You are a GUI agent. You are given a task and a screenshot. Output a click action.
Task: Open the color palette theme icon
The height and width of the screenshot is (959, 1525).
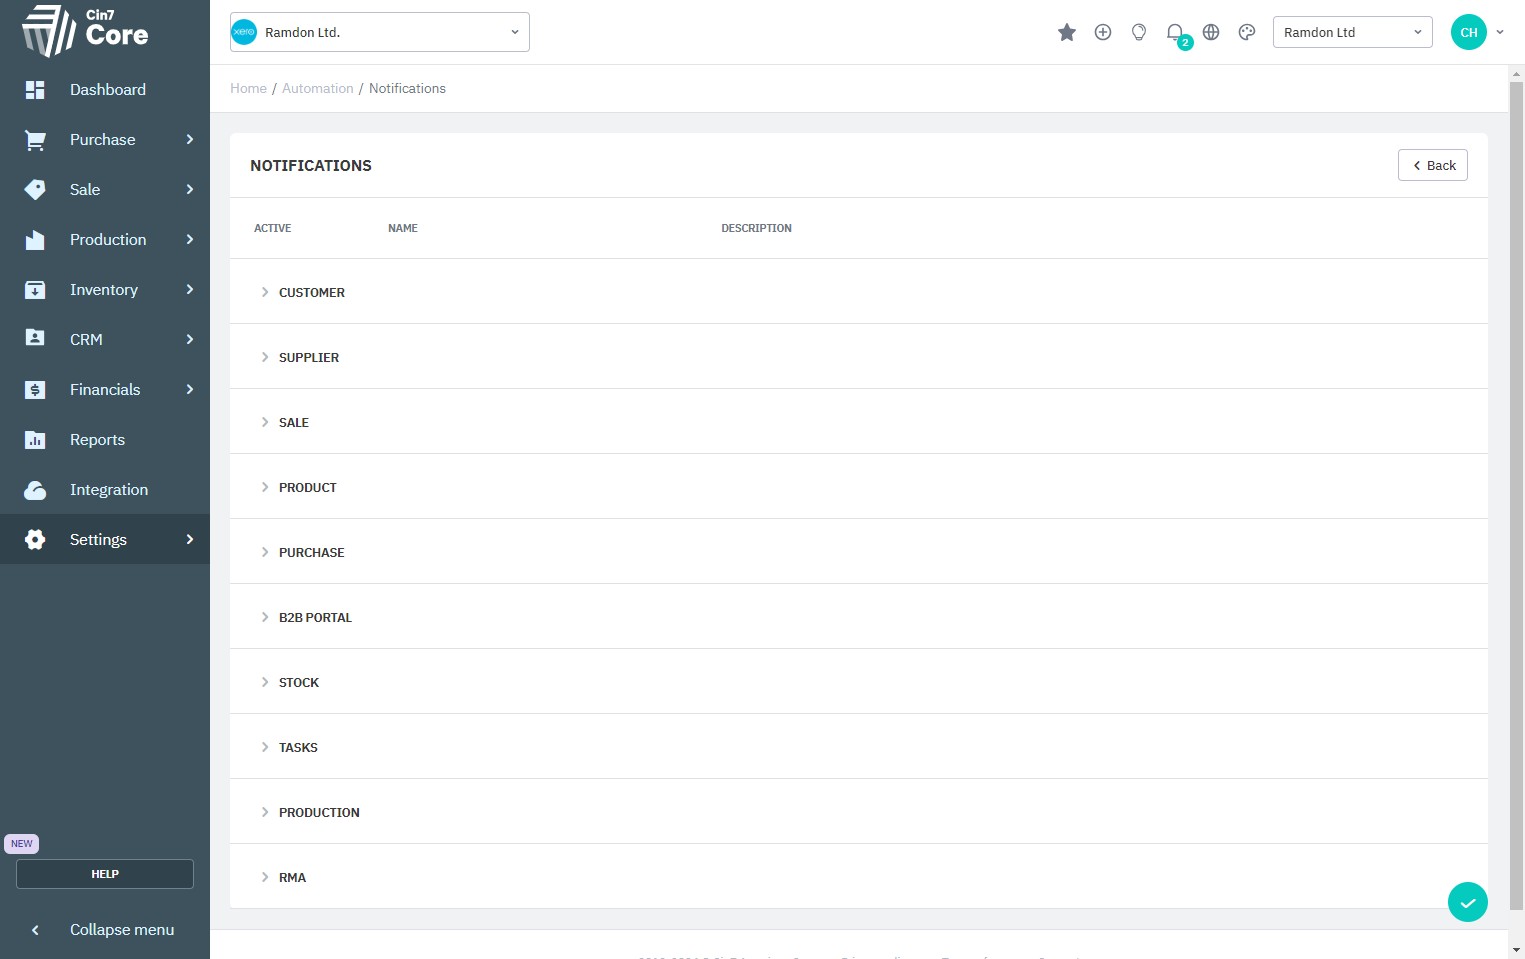tap(1247, 33)
